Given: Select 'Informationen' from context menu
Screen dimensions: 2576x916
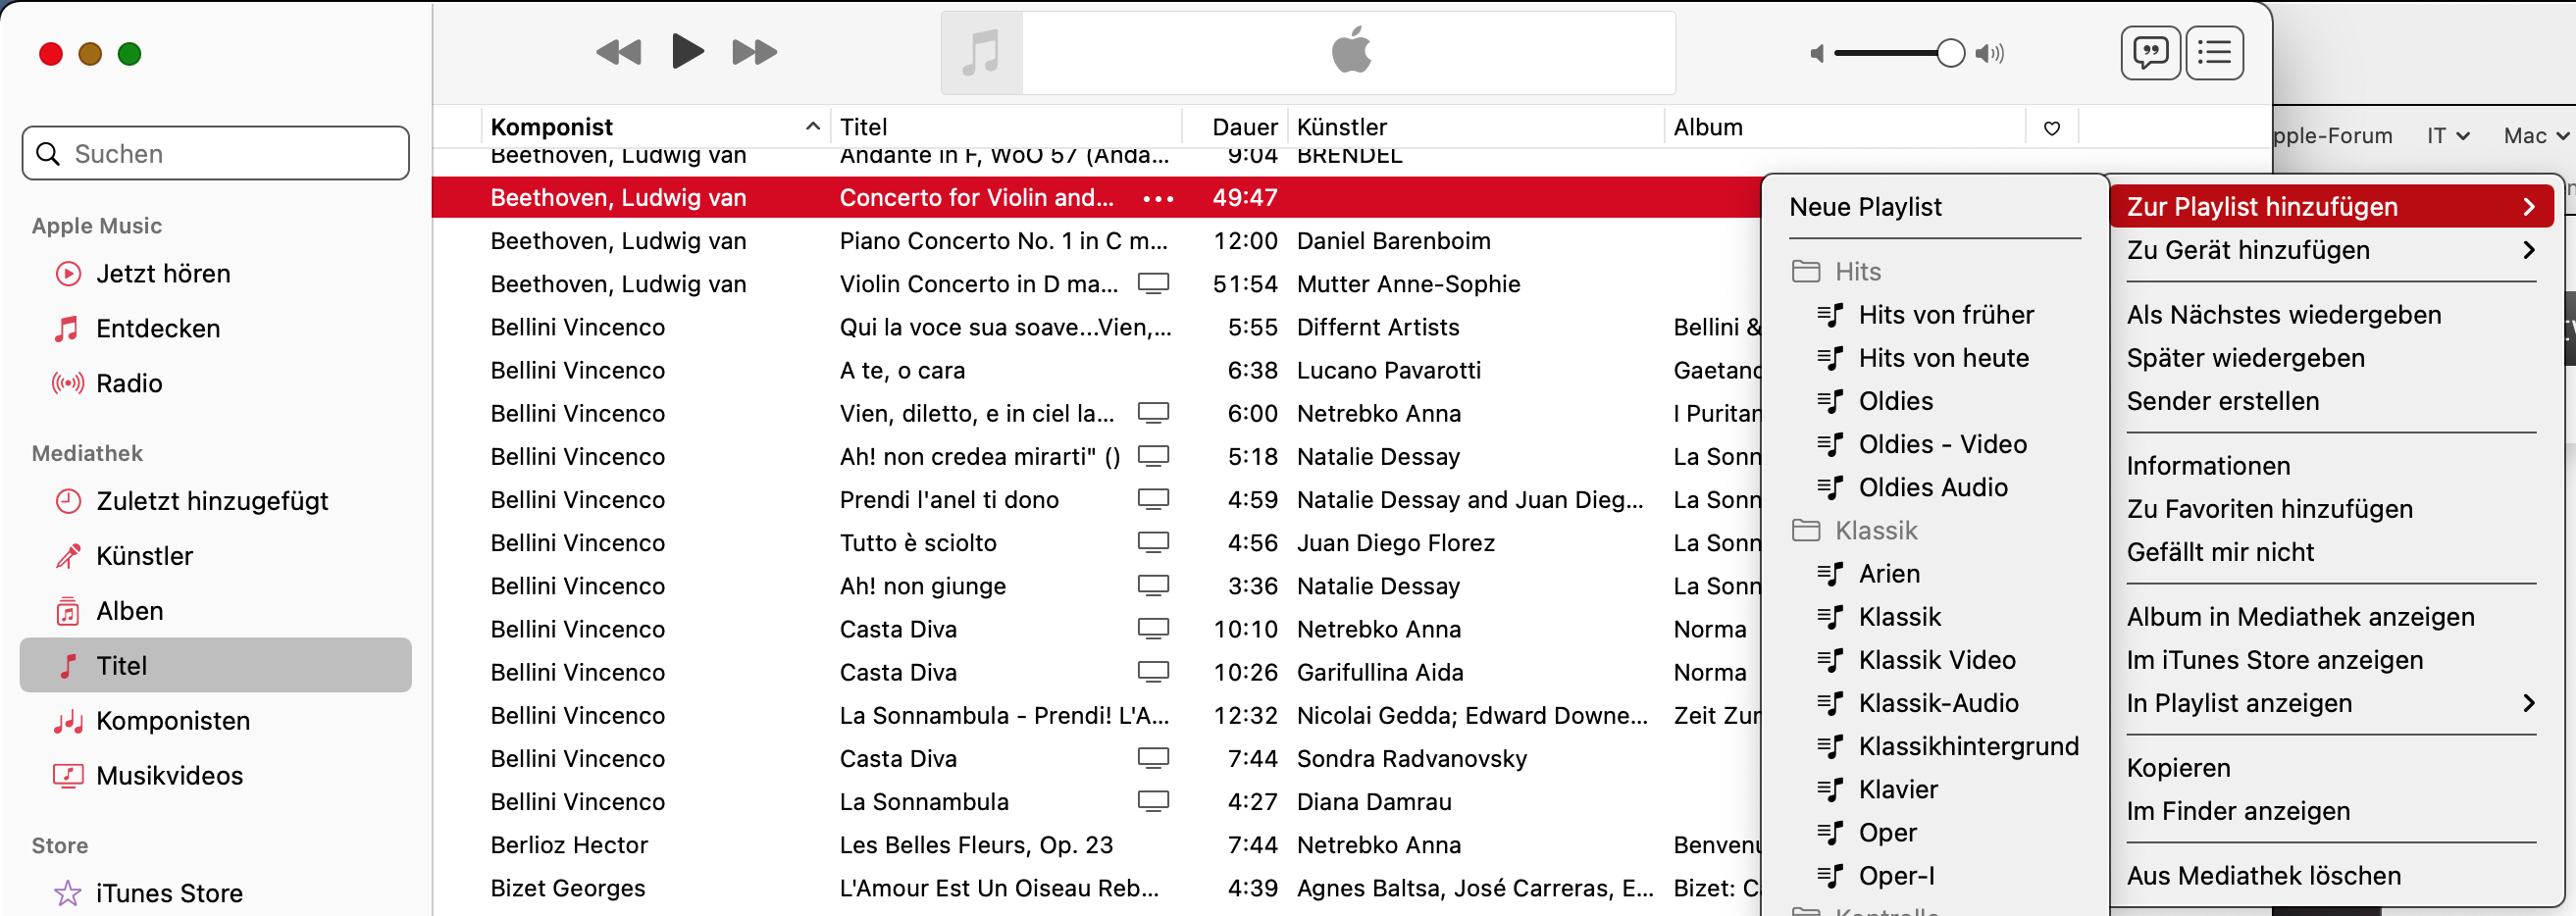Looking at the screenshot, I should 2207,466.
